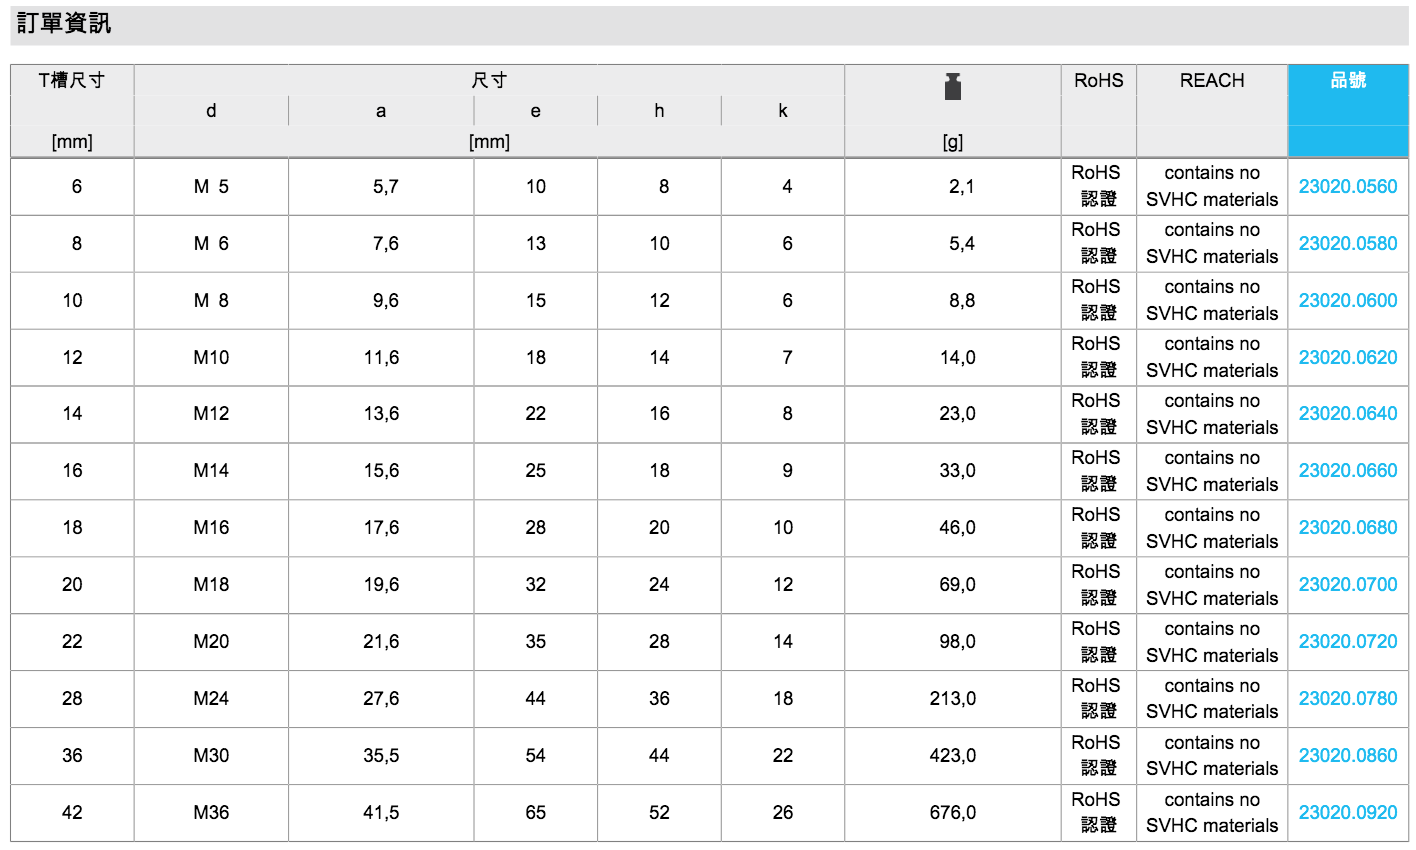Click the M36 thread size cell
Image resolution: width=1416 pixels, height=850 pixels.
[x=211, y=813]
